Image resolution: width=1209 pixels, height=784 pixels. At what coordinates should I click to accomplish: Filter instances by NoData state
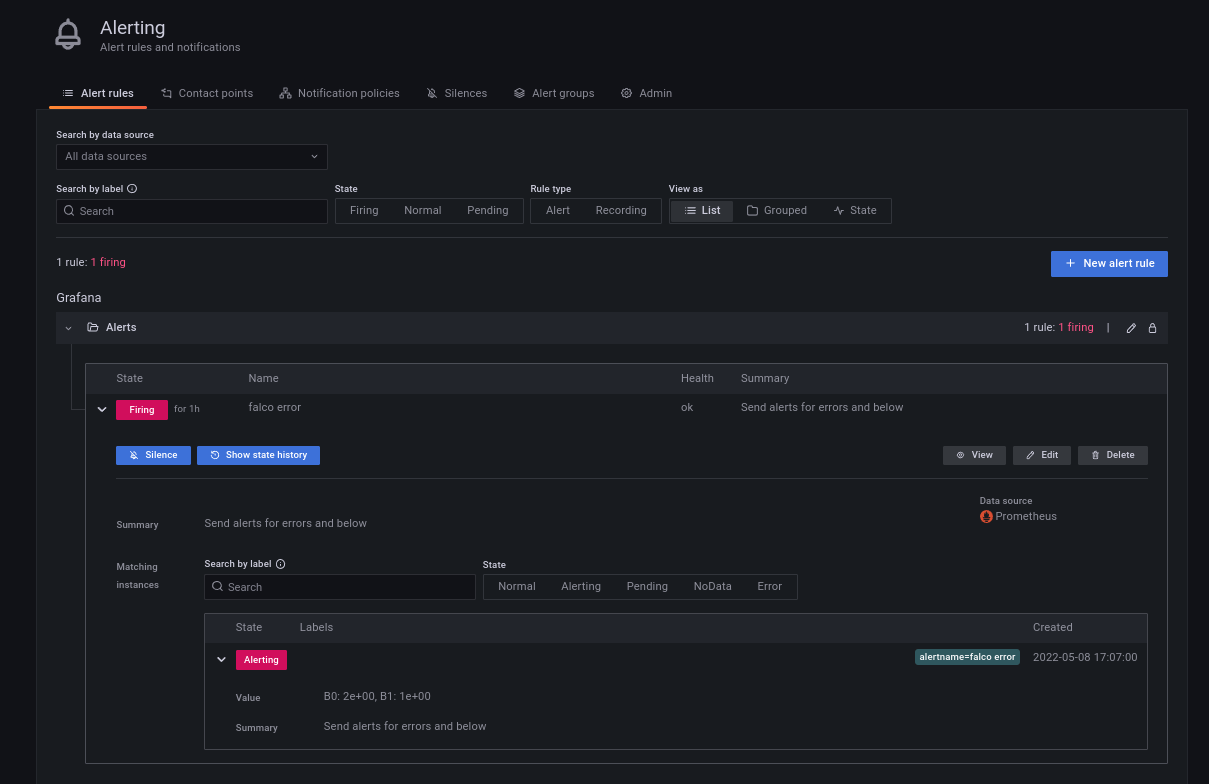712,587
